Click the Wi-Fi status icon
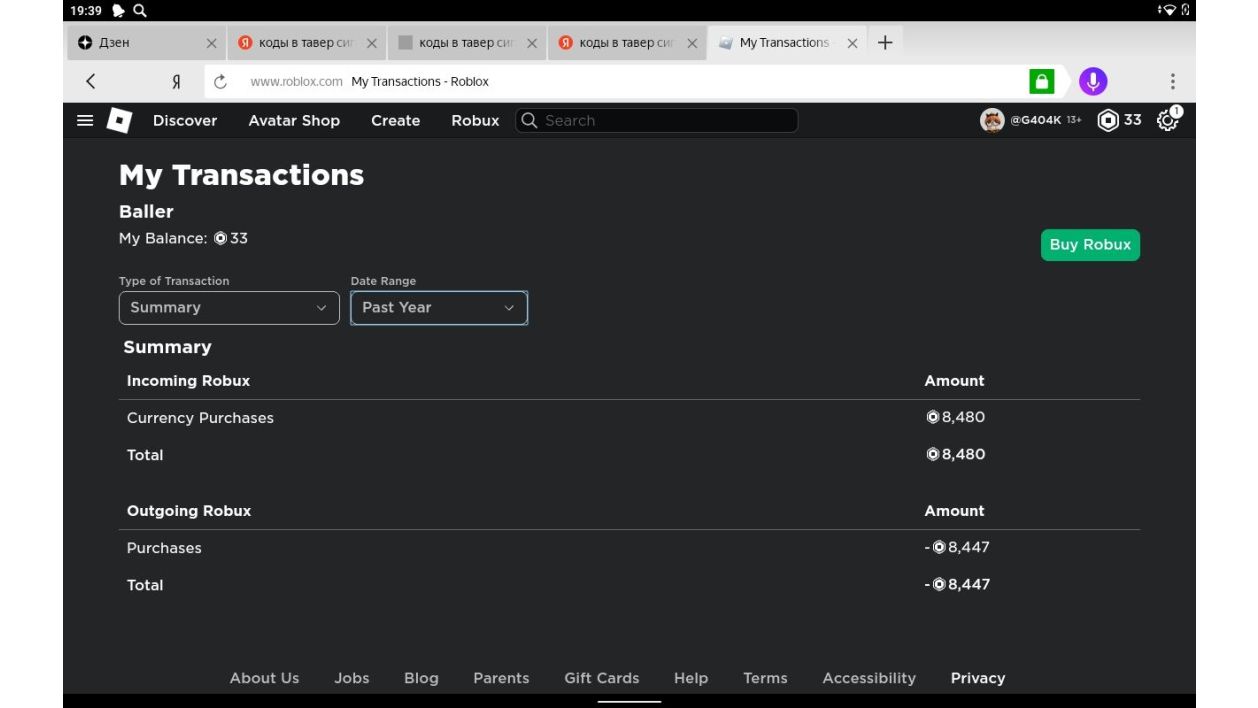1258x708 pixels. click(1168, 10)
